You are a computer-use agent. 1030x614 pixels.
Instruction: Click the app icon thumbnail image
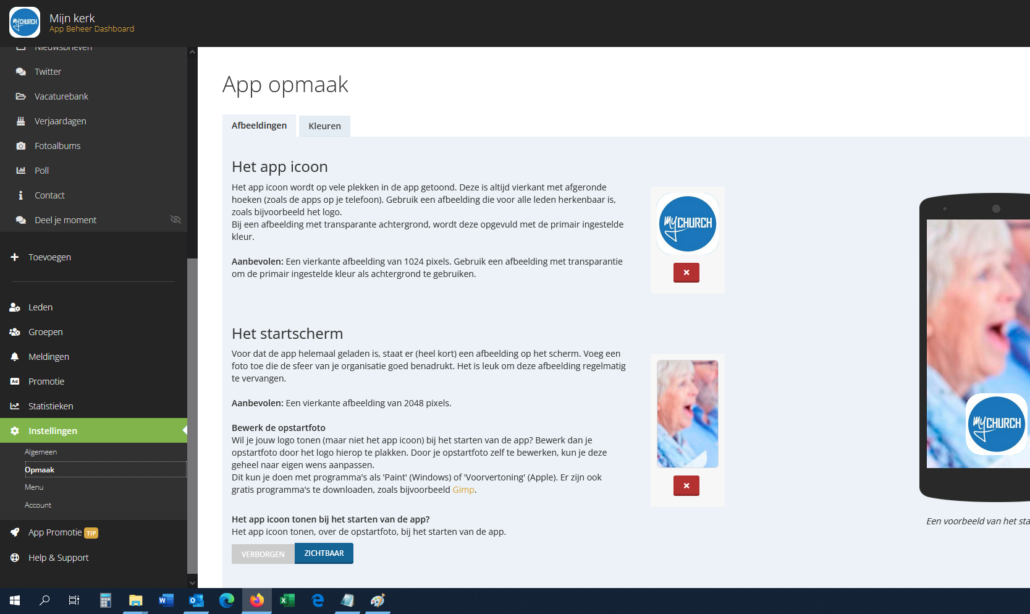(x=687, y=224)
